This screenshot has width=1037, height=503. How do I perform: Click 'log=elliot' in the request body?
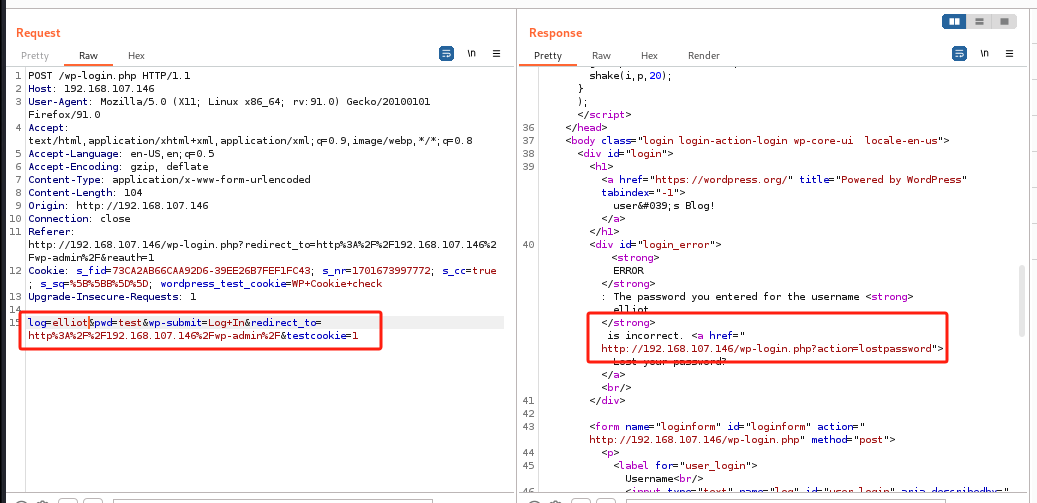click(x=58, y=323)
